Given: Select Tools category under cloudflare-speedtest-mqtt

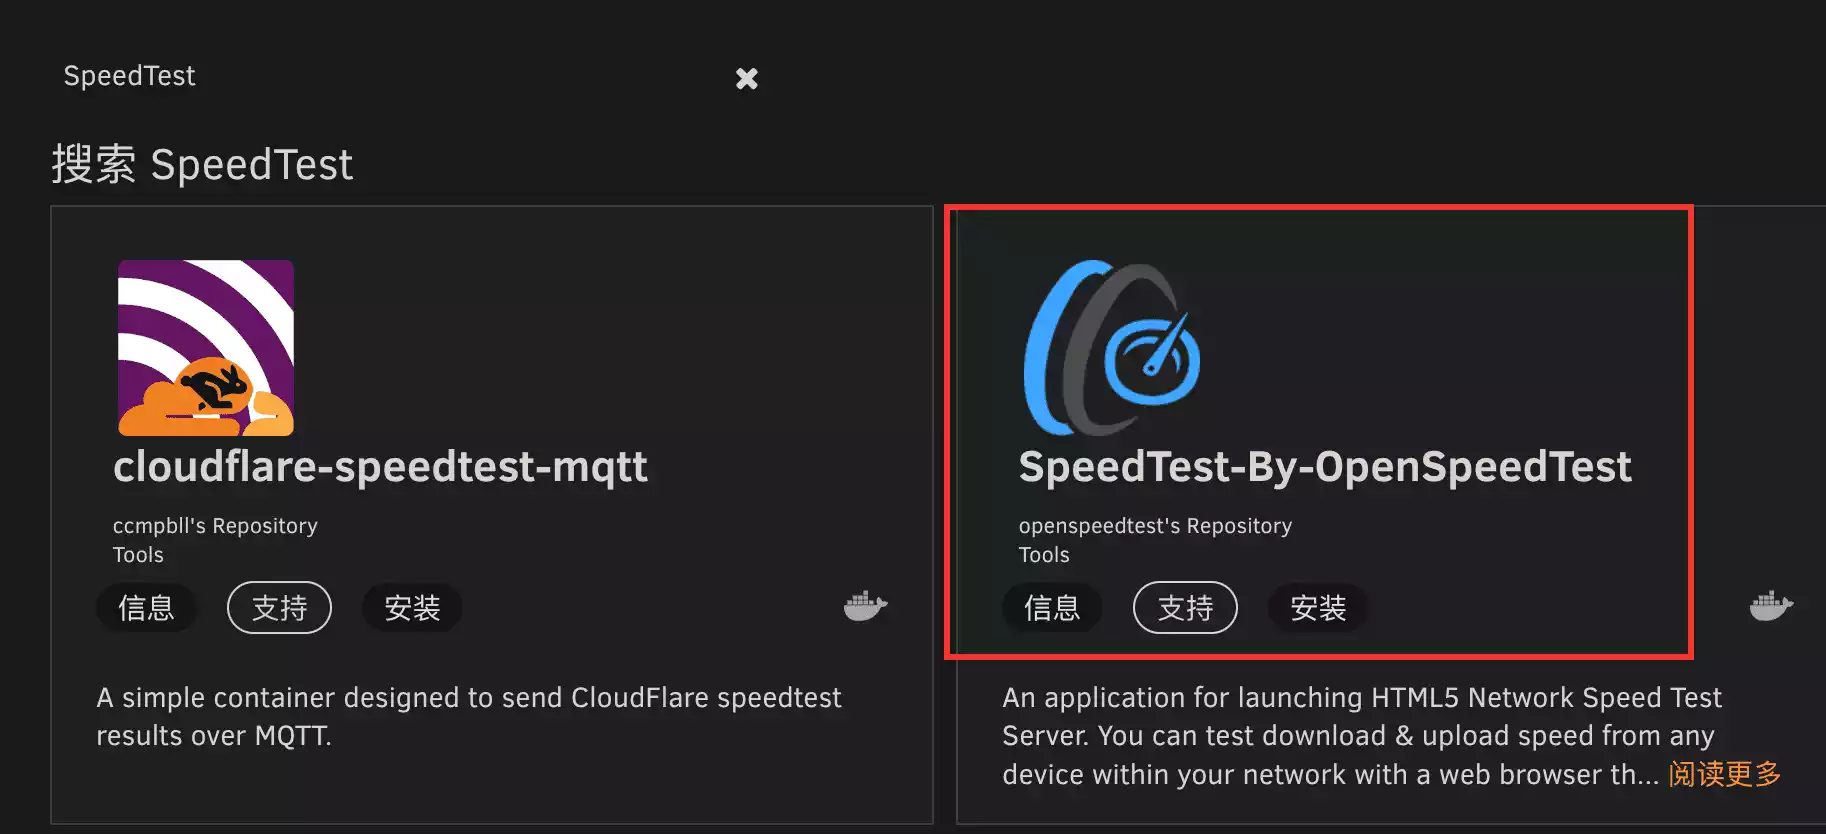Looking at the screenshot, I should click(x=138, y=555).
